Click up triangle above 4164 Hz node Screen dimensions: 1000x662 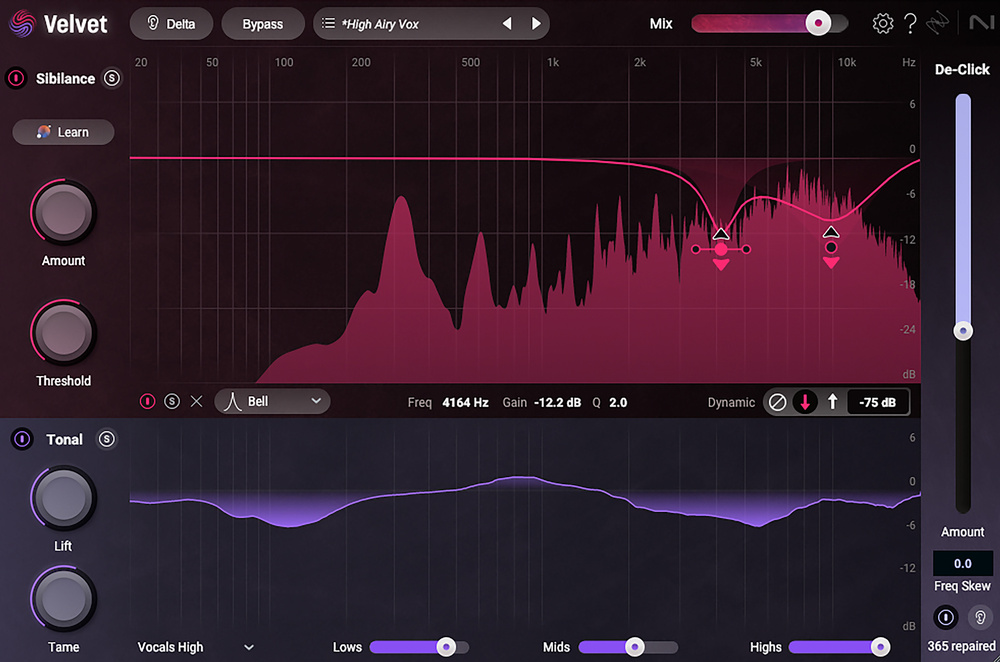coord(721,233)
